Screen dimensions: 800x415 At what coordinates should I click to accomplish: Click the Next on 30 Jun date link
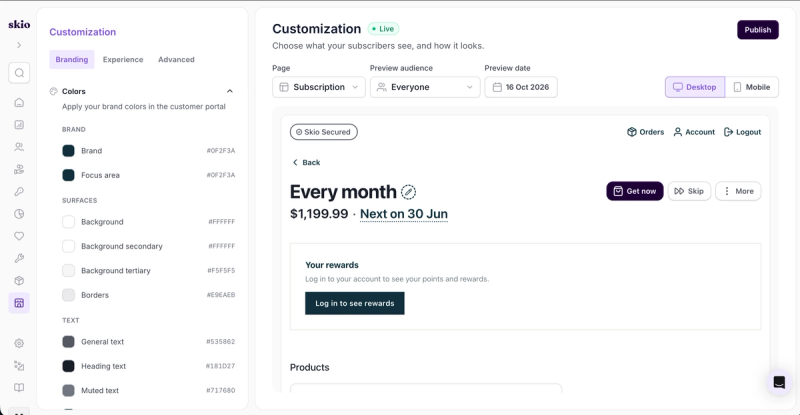pyautogui.click(x=404, y=214)
